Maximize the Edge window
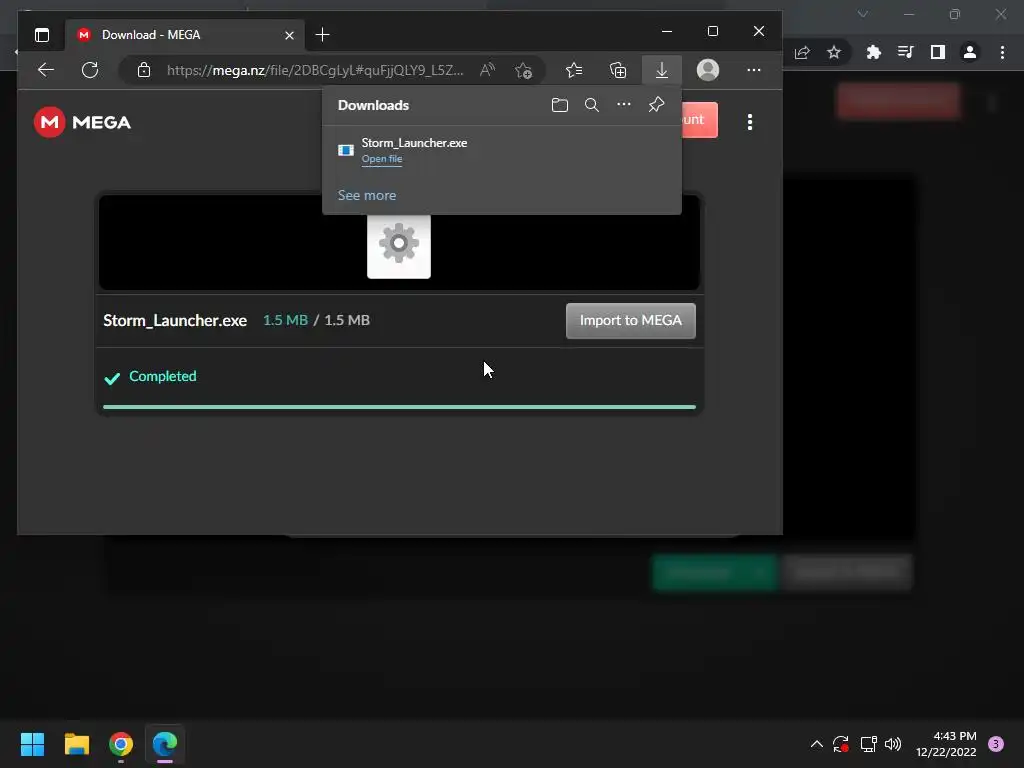 713,31
